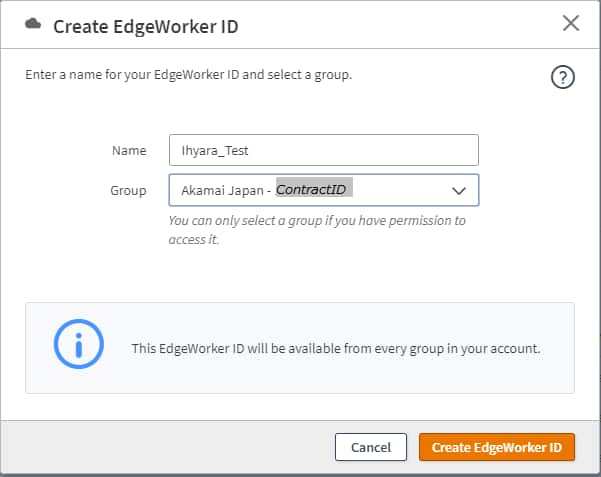The height and width of the screenshot is (477, 601).
Task: Focus the Name field containing Ihyara_Test
Action: click(323, 150)
